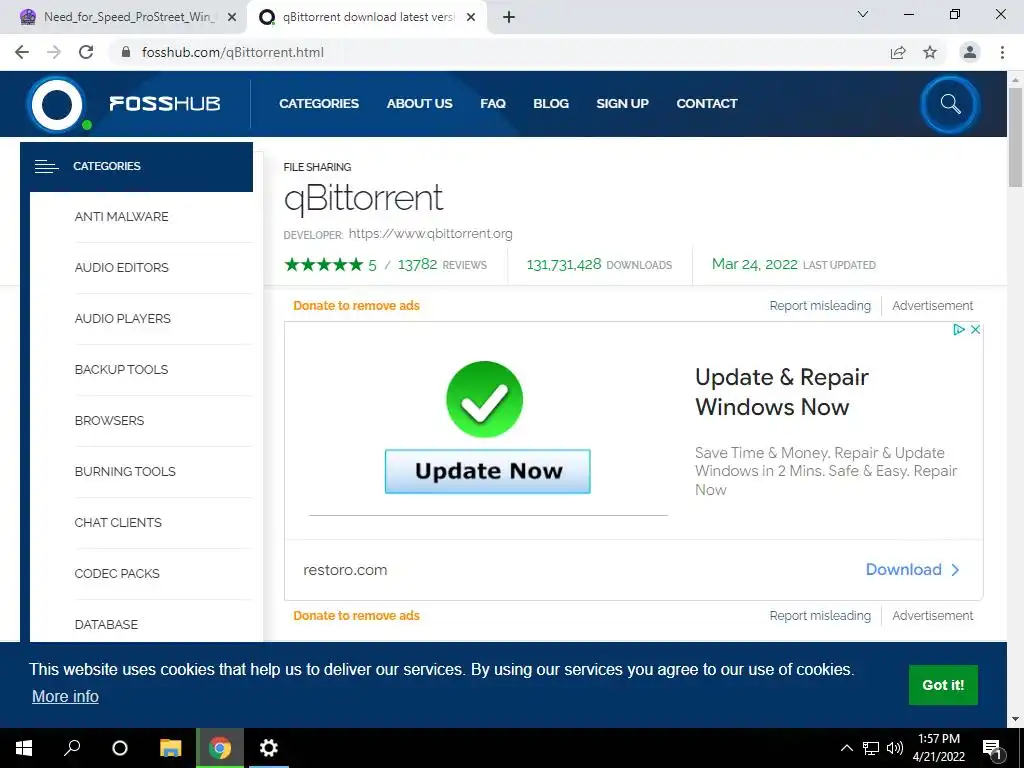Open the volume speaker icon
The width and height of the screenshot is (1024, 768).
tap(895, 748)
